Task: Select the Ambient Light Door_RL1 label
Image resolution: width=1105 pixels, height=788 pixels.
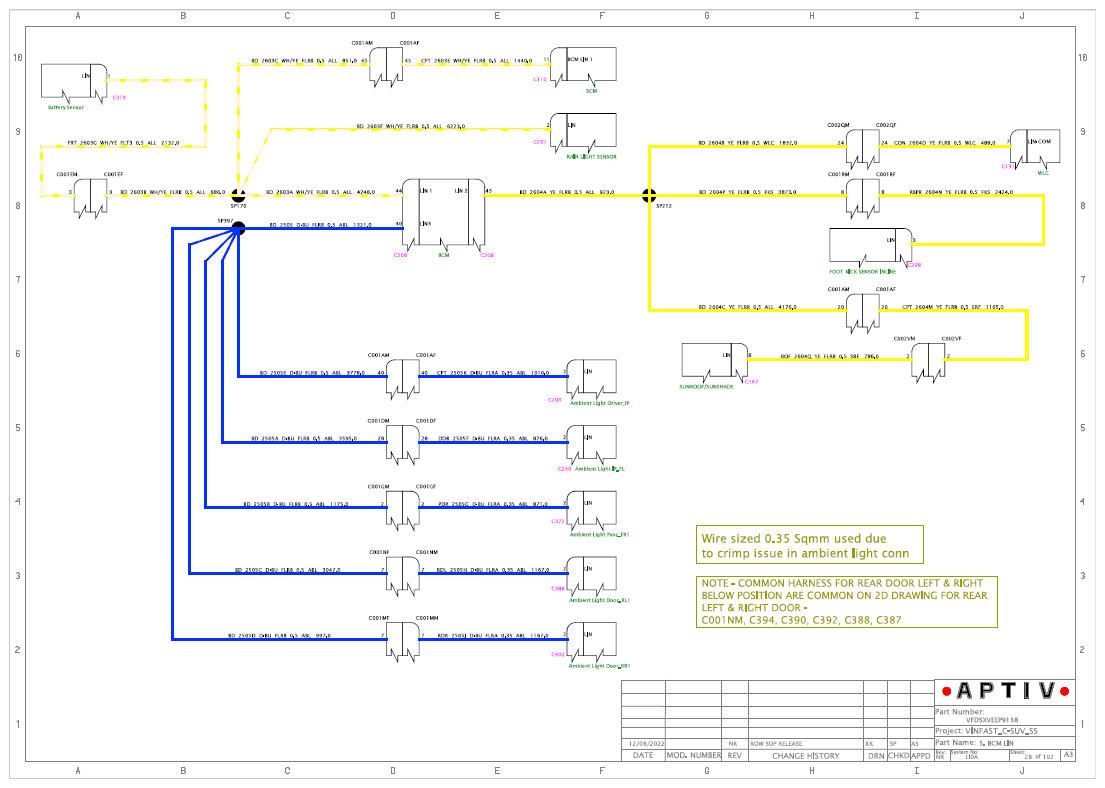Action: (x=599, y=600)
